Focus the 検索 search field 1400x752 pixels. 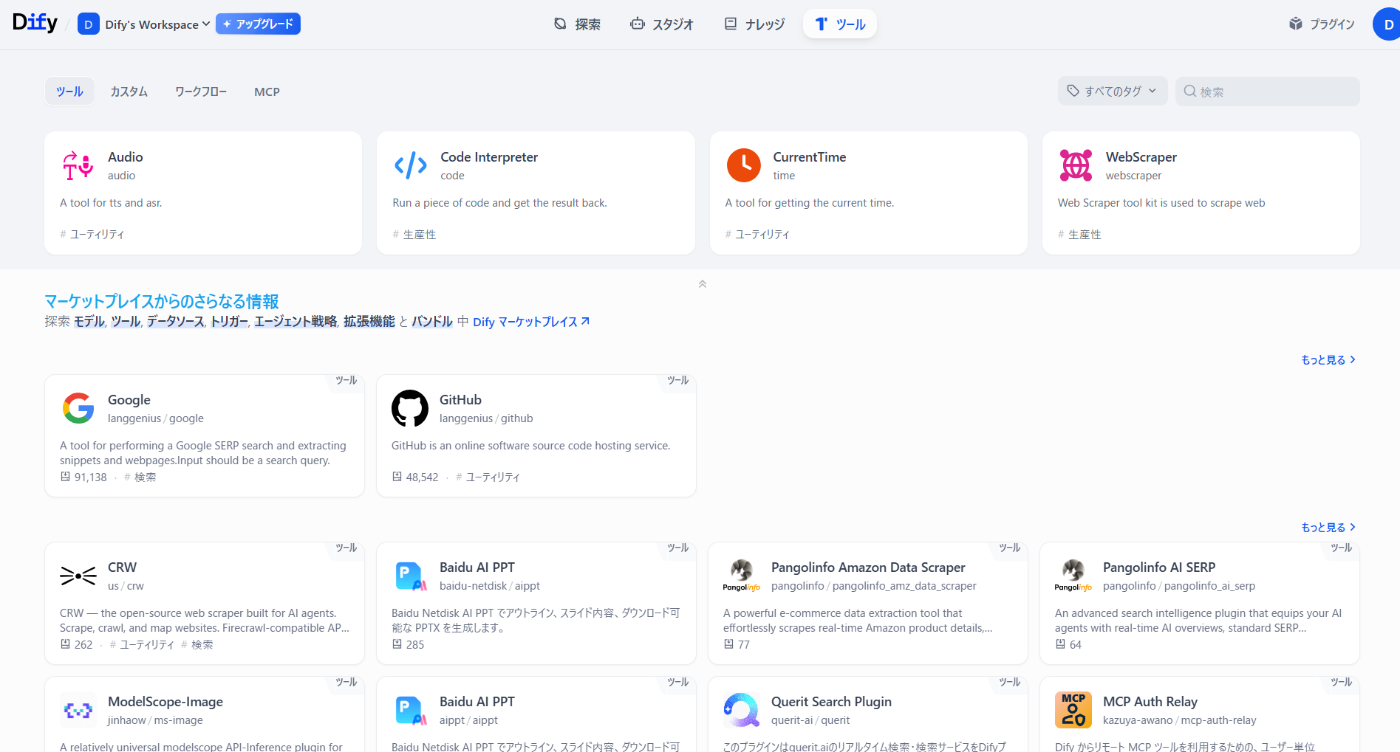pyautogui.click(x=1267, y=91)
